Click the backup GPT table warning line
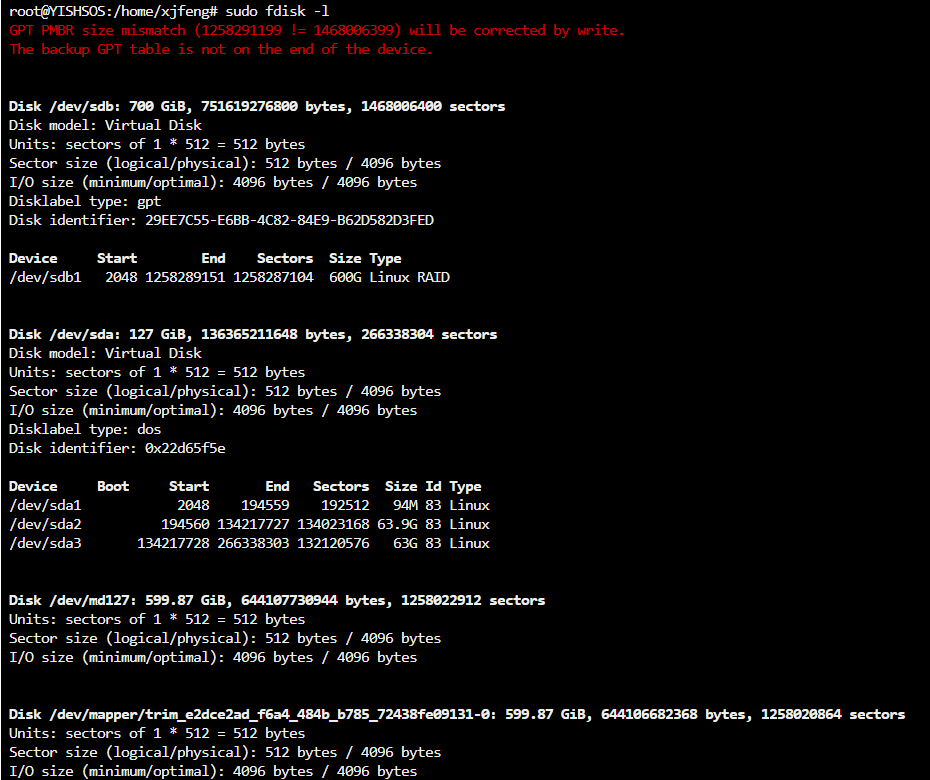The width and height of the screenshot is (930, 780). point(220,50)
